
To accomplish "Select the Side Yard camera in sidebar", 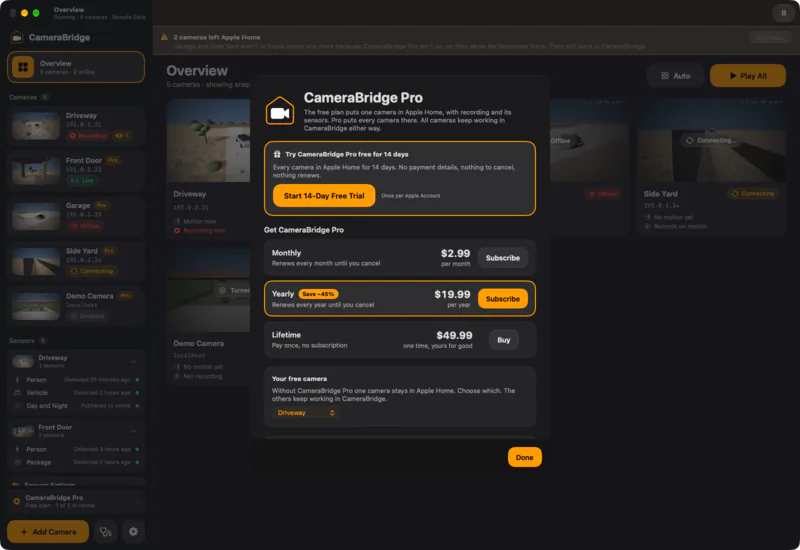I will pos(76,261).
